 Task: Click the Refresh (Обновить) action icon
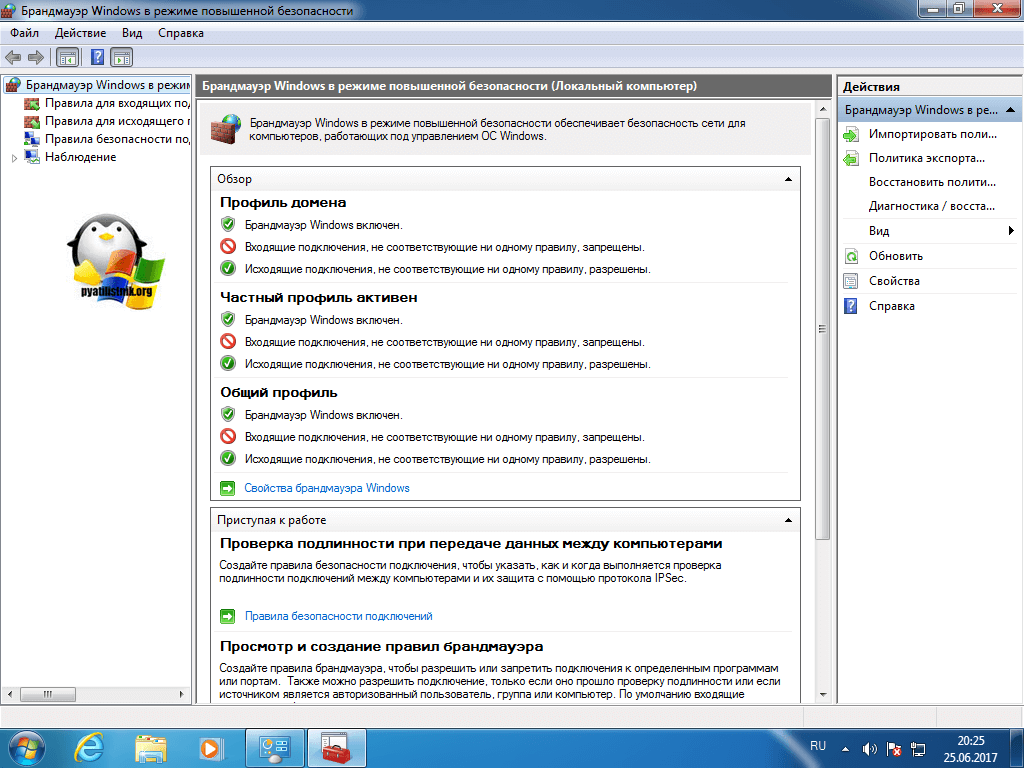click(851, 256)
